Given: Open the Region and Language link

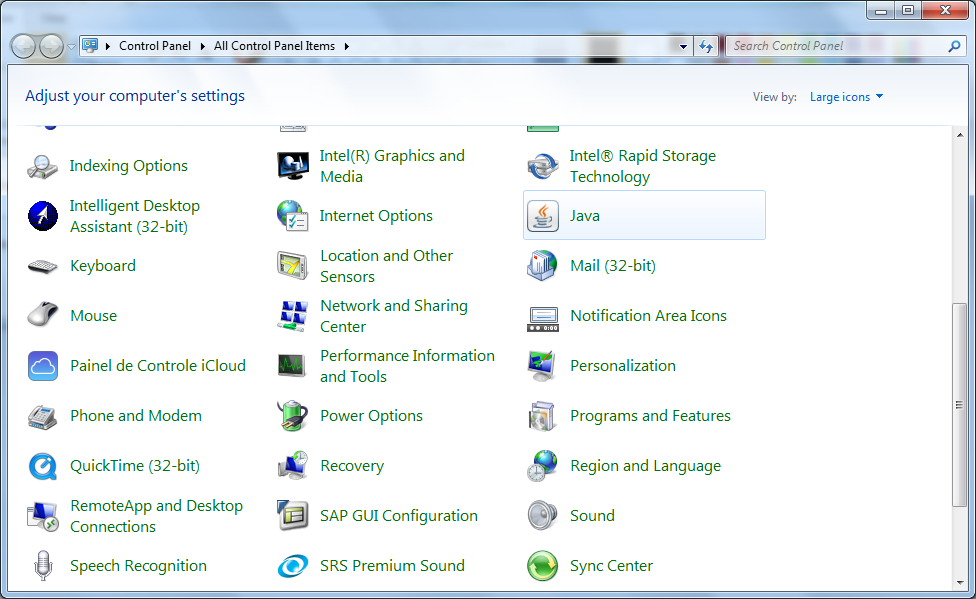Looking at the screenshot, I should point(645,466).
